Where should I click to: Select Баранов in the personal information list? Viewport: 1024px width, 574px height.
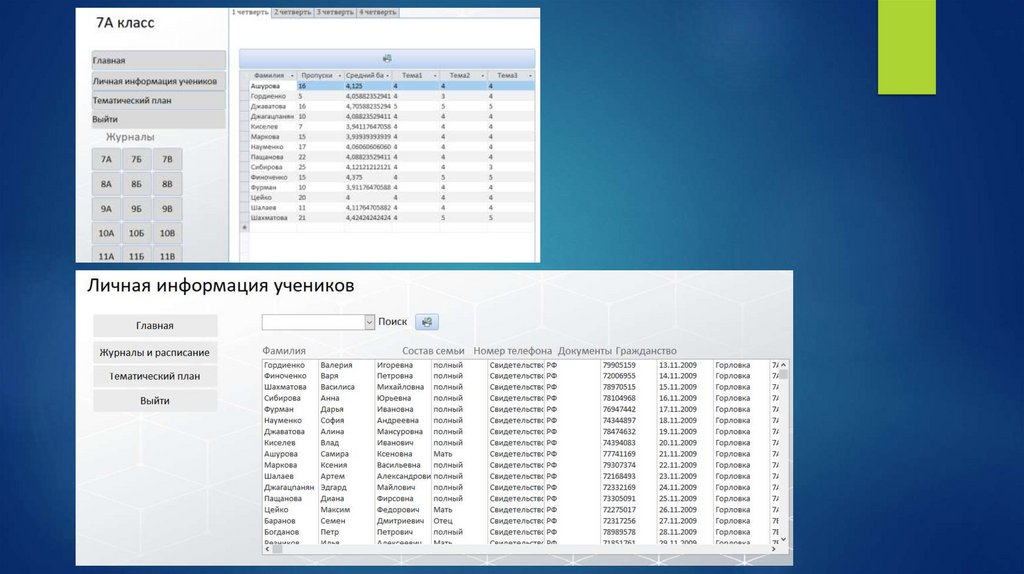[280, 520]
